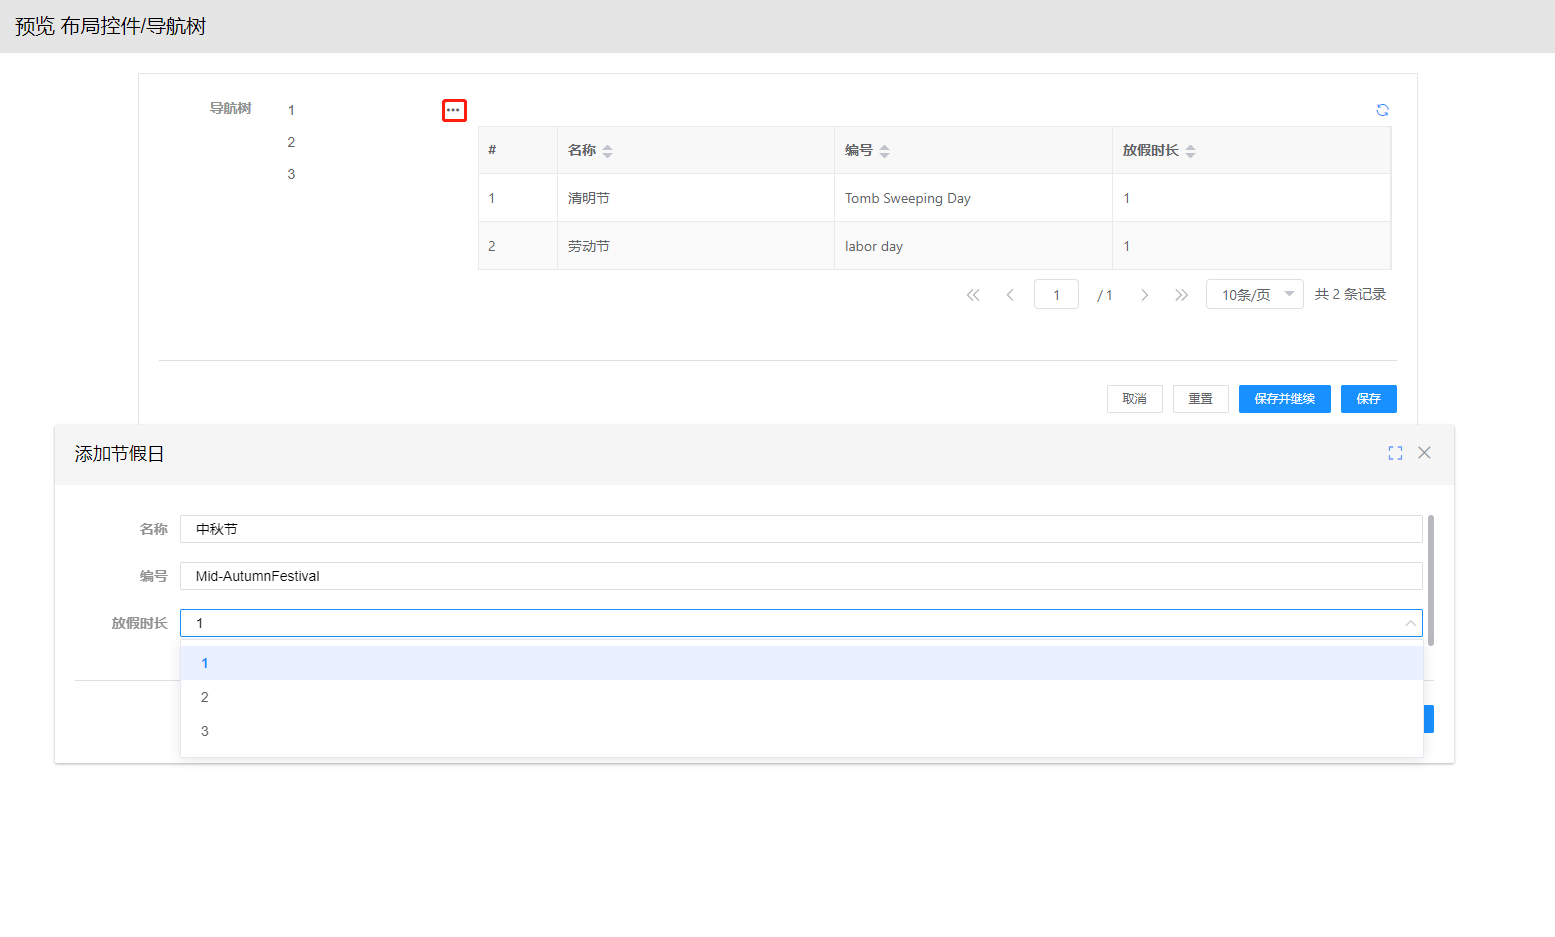Go to first page using double-left arrow

[x=972, y=295]
